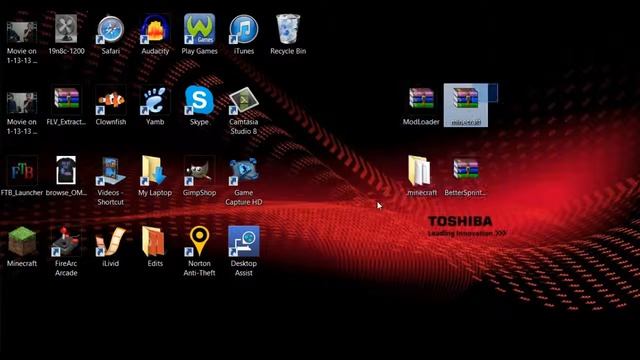Select the BetterSprint archive icon
The image size is (640, 360).
coord(466,170)
